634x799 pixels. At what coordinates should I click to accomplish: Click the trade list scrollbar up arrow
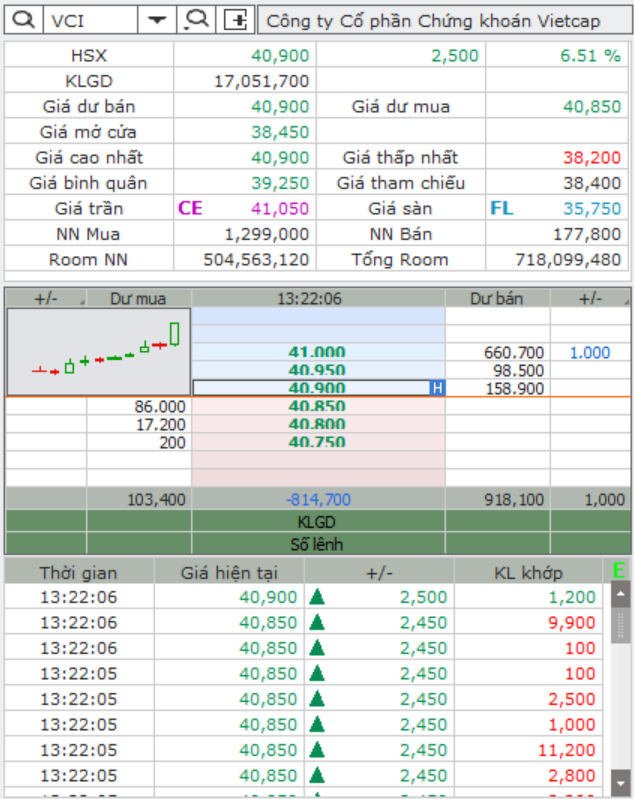(621, 594)
